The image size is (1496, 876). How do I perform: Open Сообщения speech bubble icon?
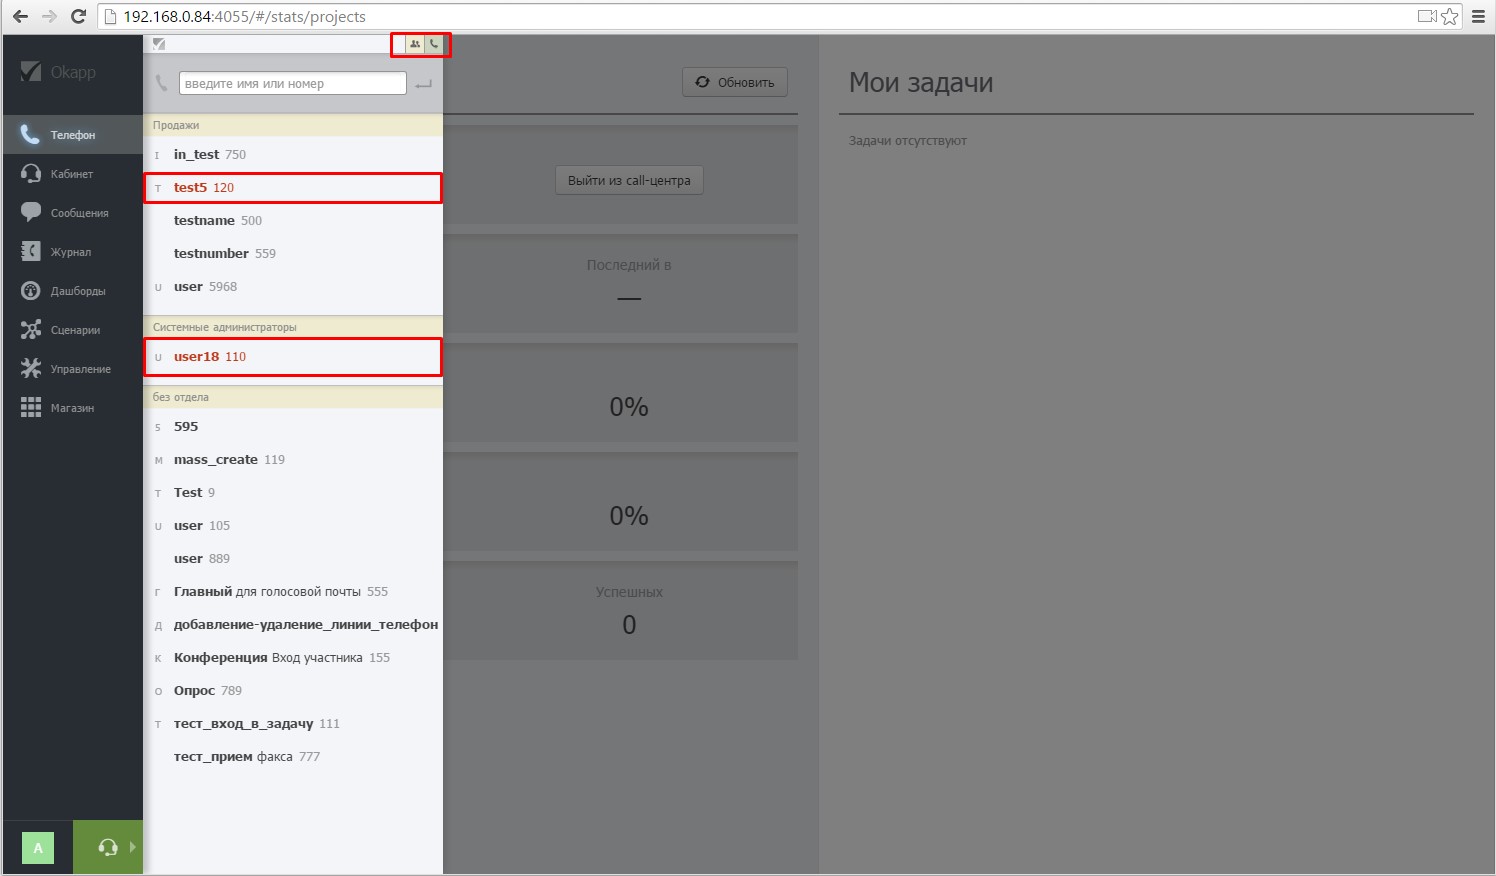click(x=30, y=213)
